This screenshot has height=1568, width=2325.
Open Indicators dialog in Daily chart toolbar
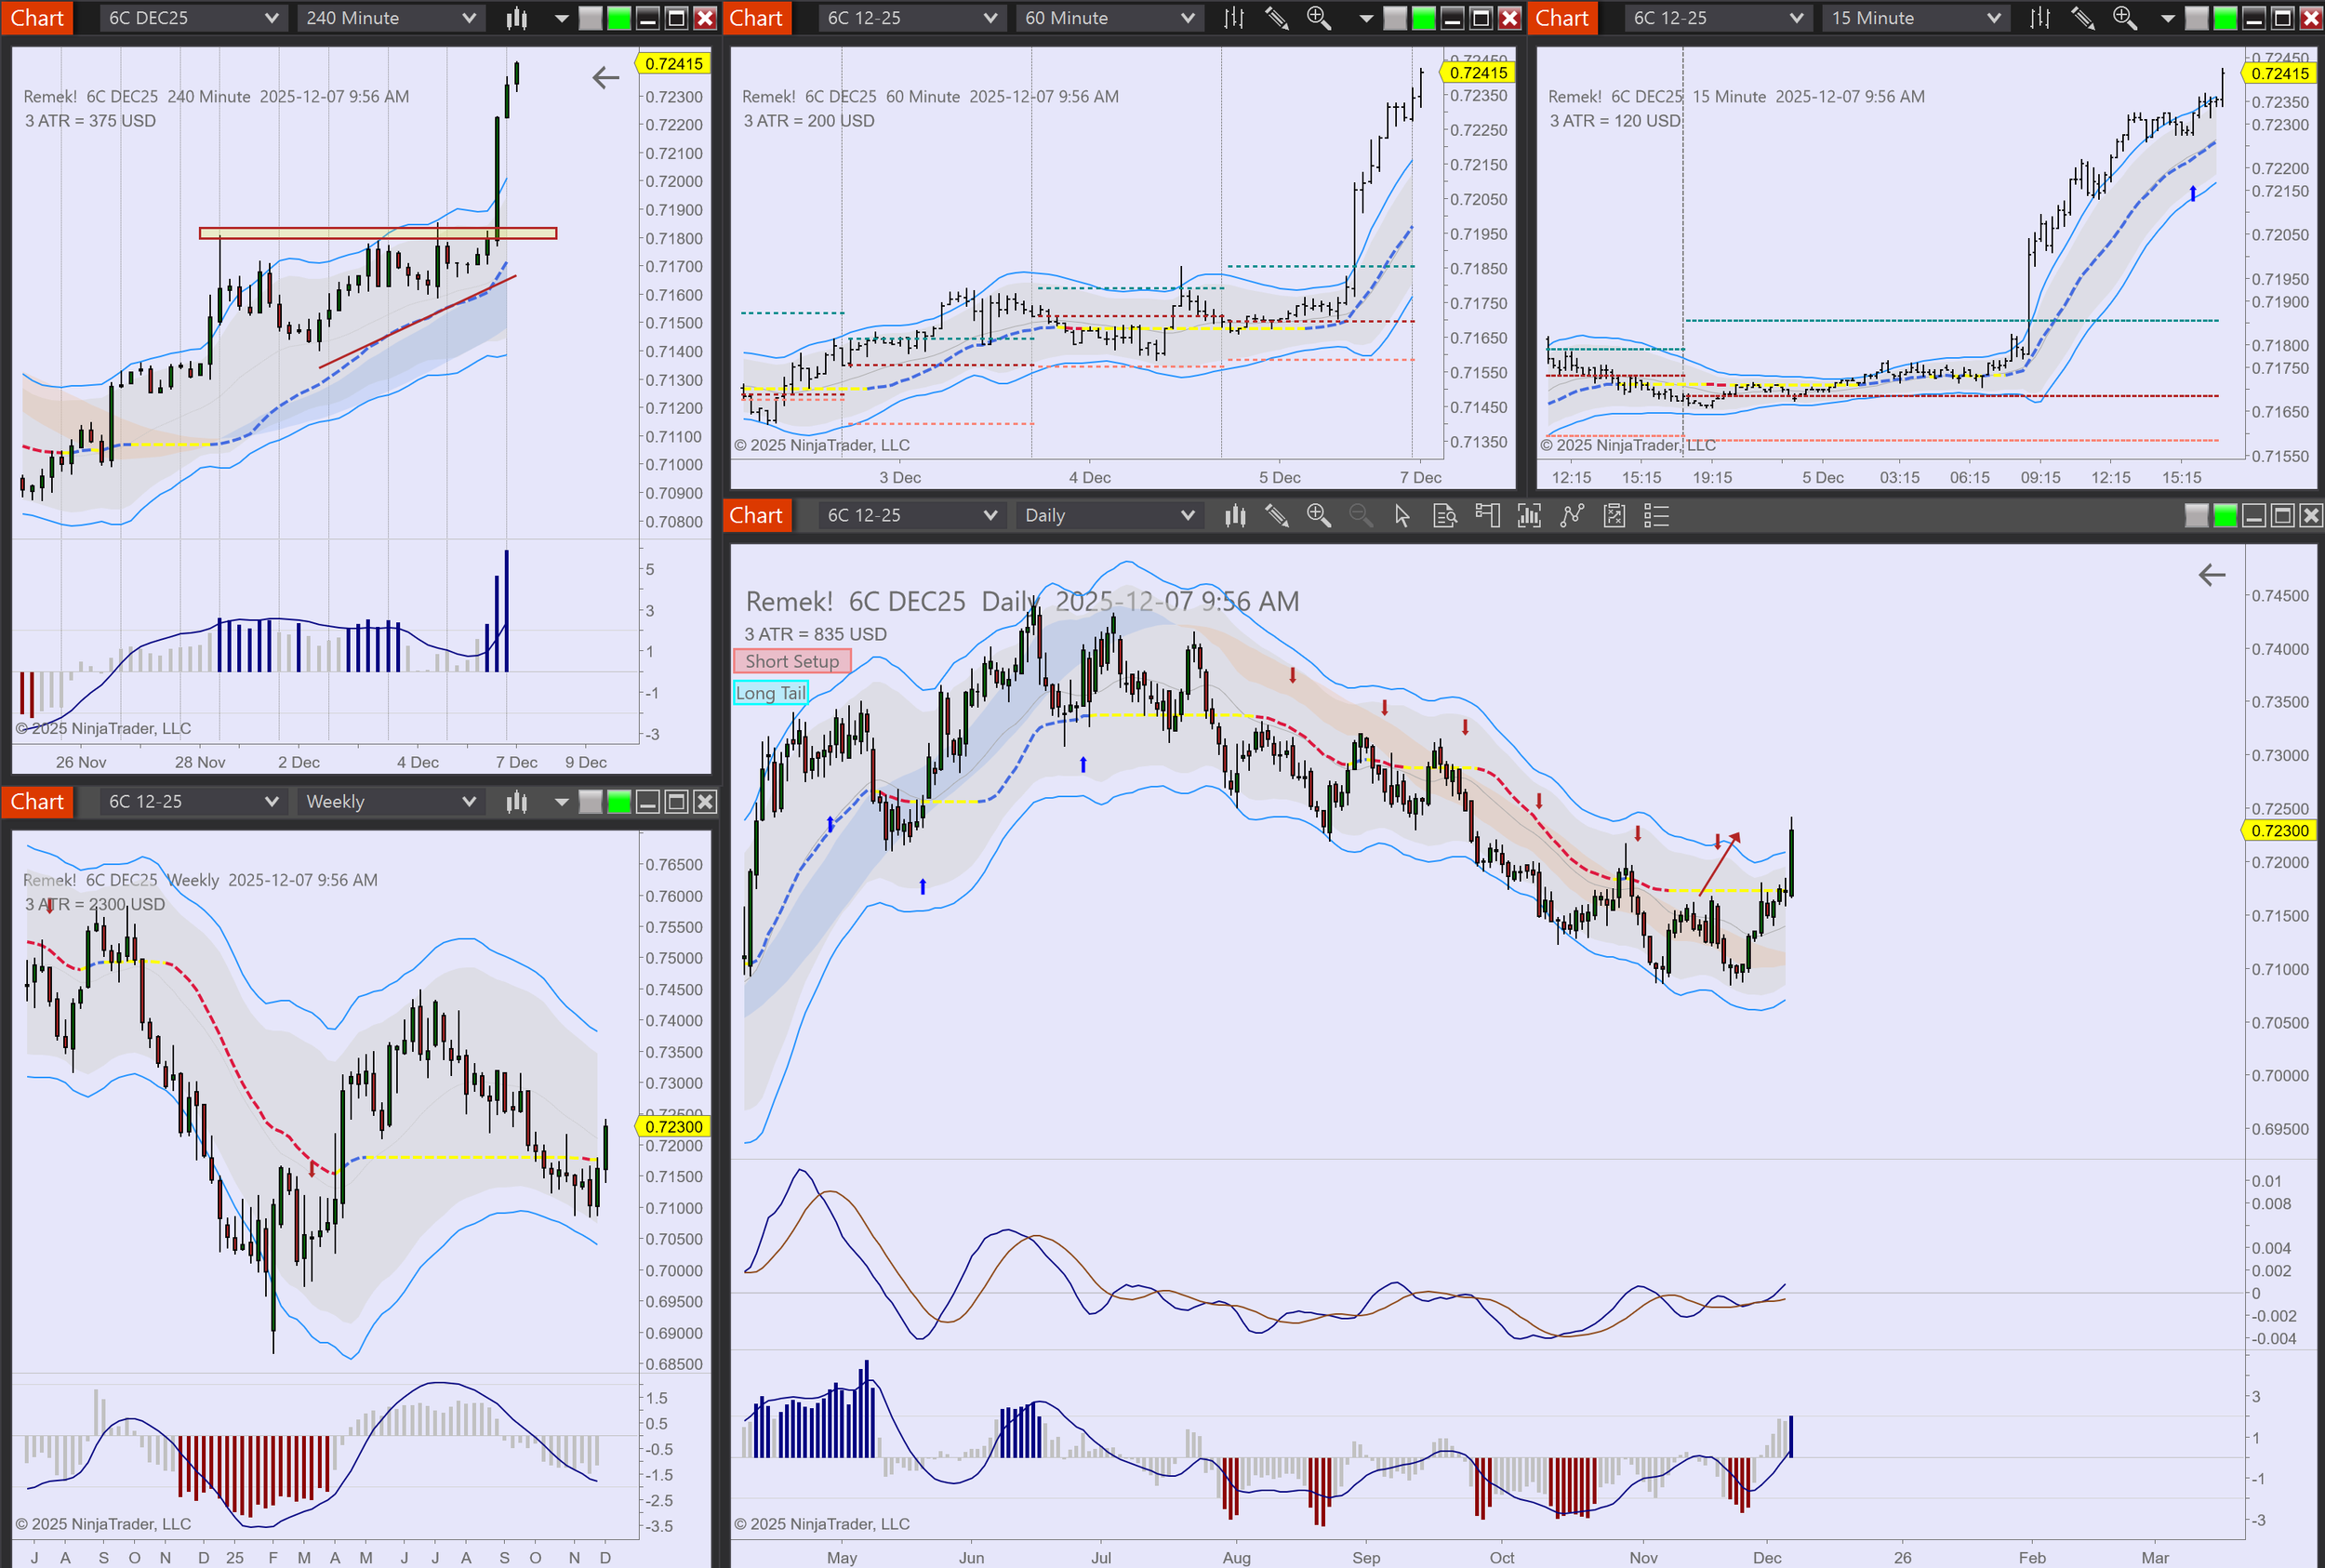(x=1529, y=516)
